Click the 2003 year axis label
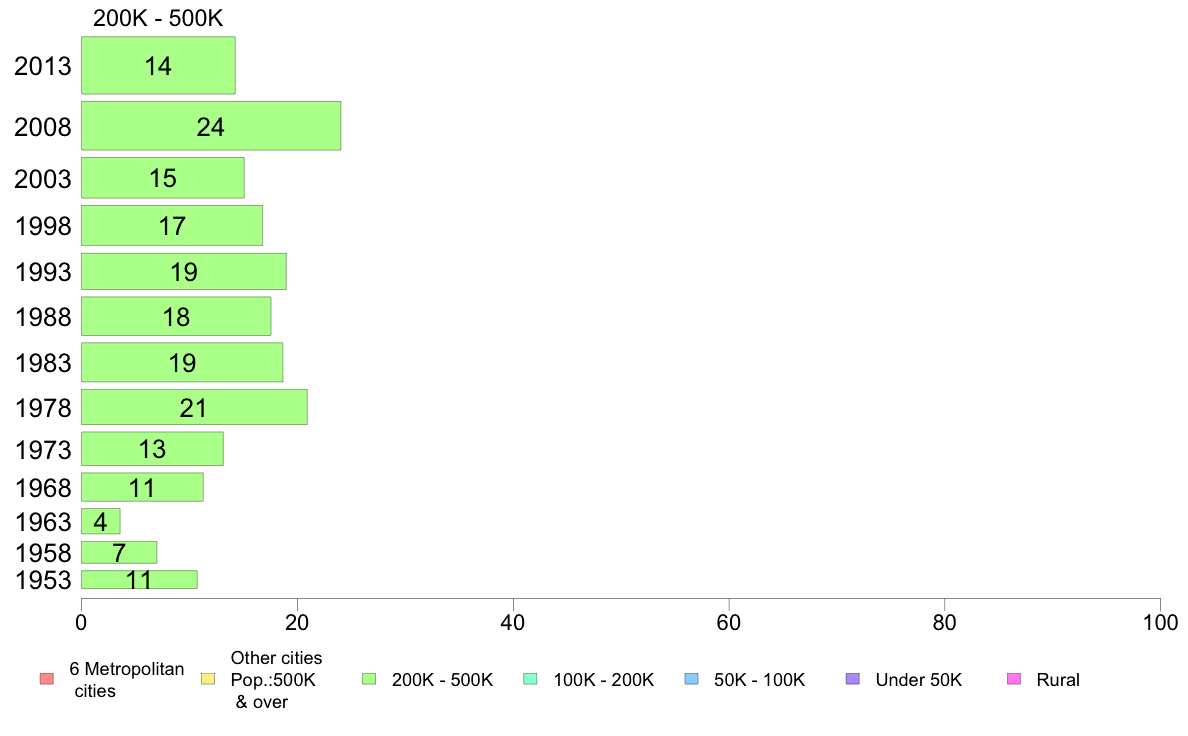The image size is (1188, 736). tap(42, 179)
